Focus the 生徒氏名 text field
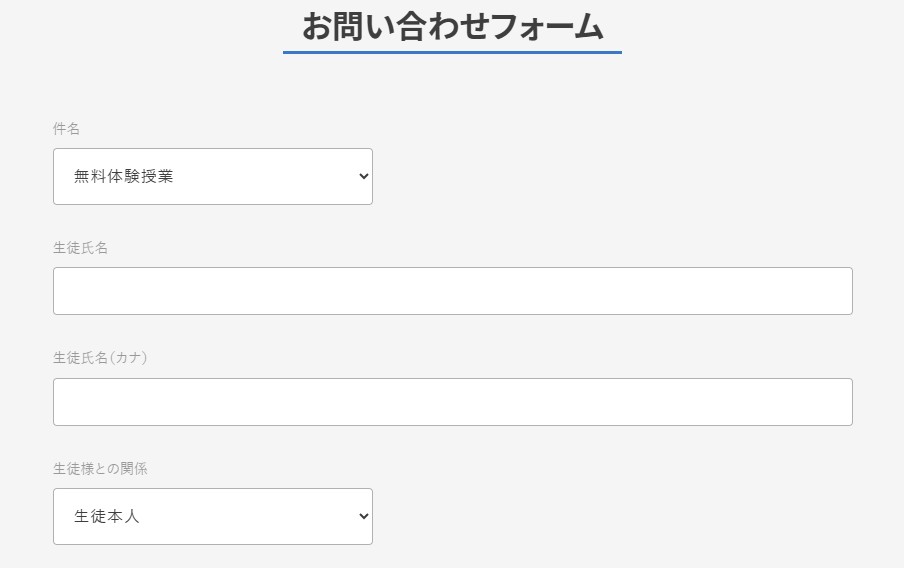904x568 pixels. click(452, 291)
